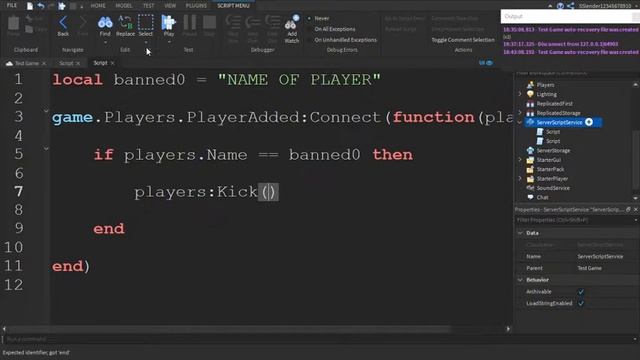Open the Find dropdown arrow
The image size is (640, 360).
click(x=105, y=42)
